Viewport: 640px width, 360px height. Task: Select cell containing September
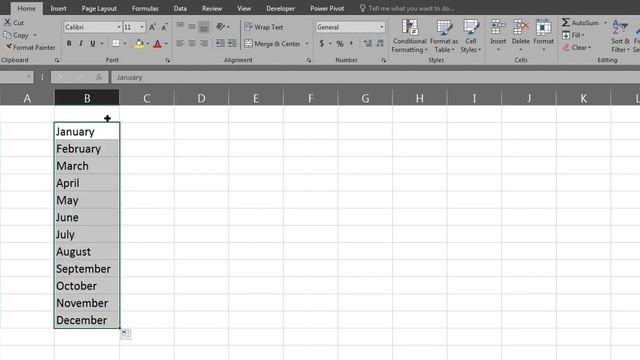pos(87,269)
